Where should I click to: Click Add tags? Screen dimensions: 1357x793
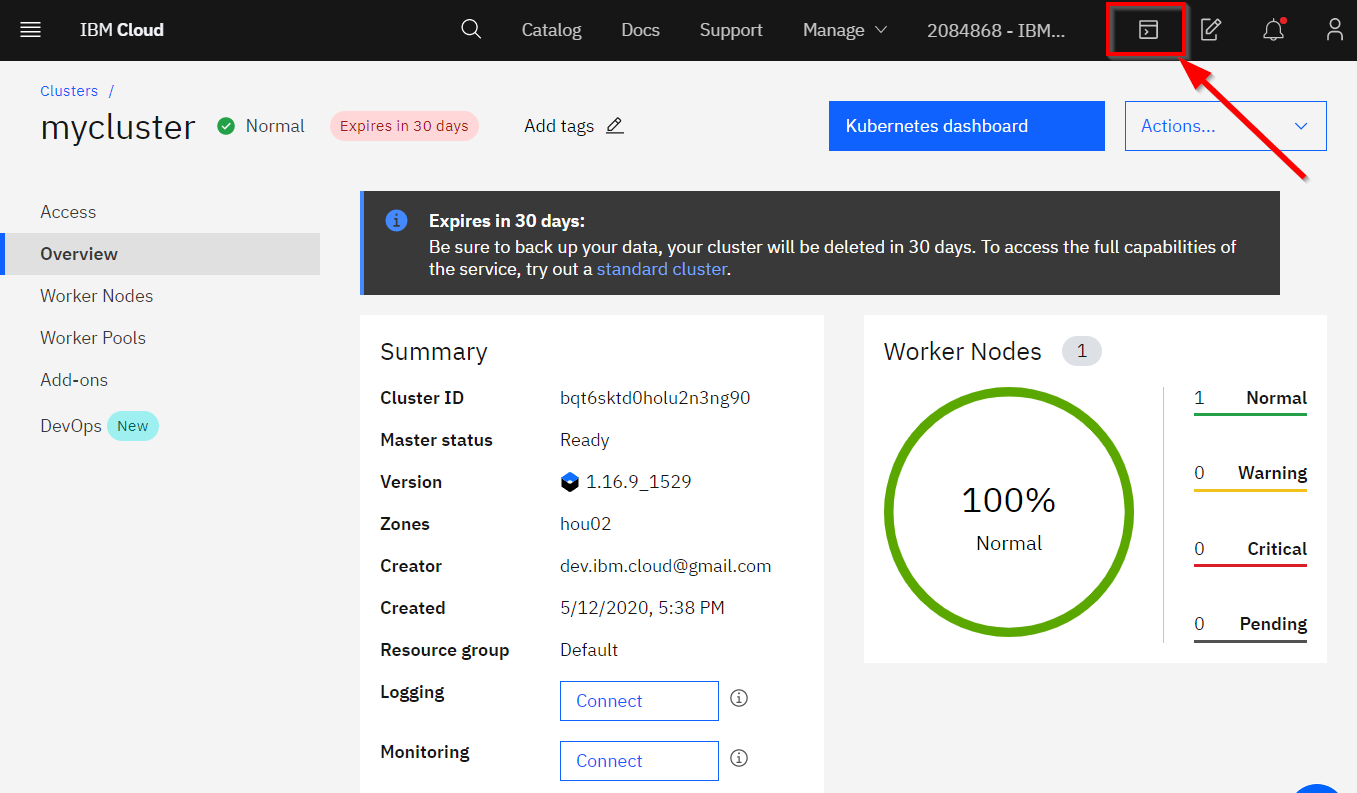click(x=559, y=126)
